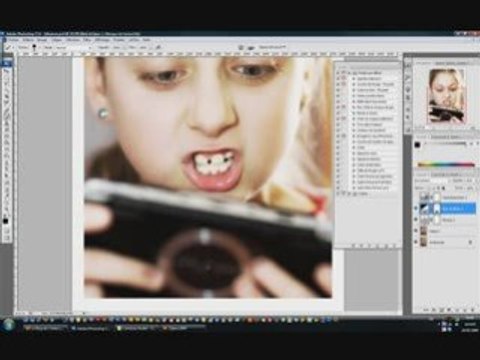The height and width of the screenshot is (360, 480).
Task: Open the Calque menu
Action: tap(57, 40)
